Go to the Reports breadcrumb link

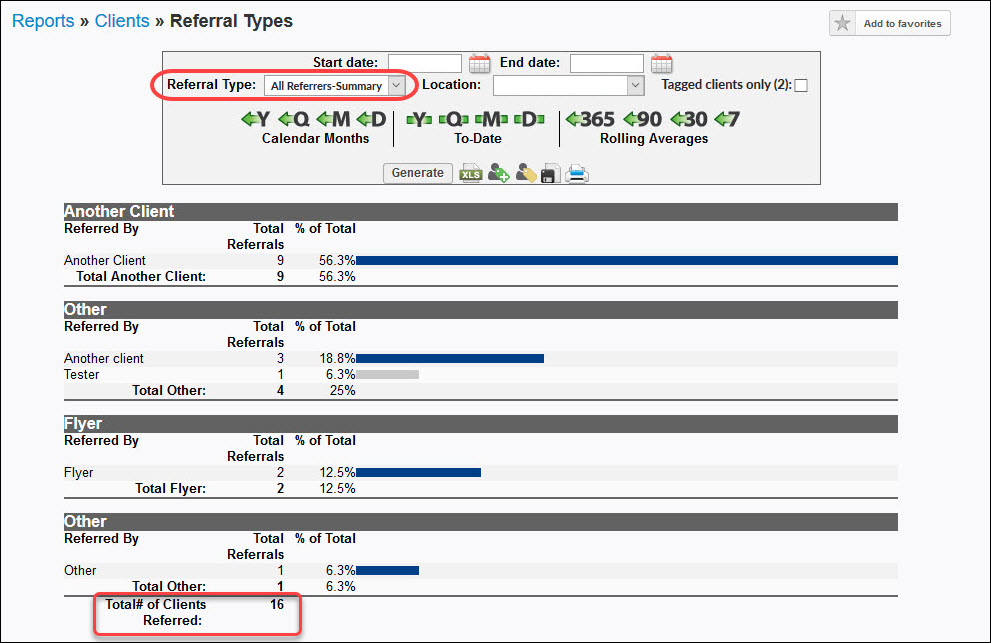point(43,21)
